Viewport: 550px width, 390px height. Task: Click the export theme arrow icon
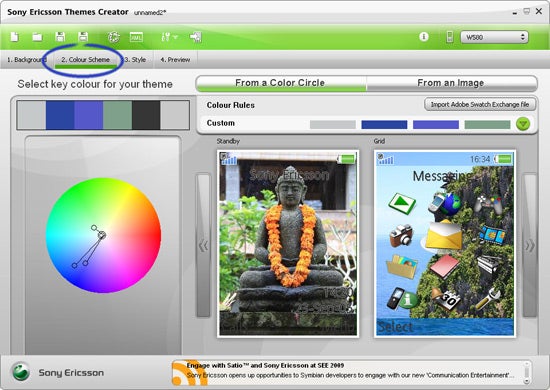(x=195, y=37)
